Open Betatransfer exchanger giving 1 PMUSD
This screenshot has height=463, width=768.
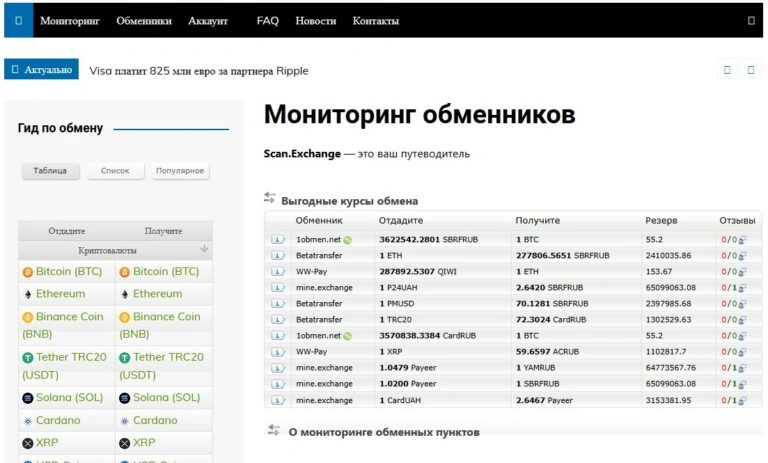pyautogui.click(x=319, y=304)
